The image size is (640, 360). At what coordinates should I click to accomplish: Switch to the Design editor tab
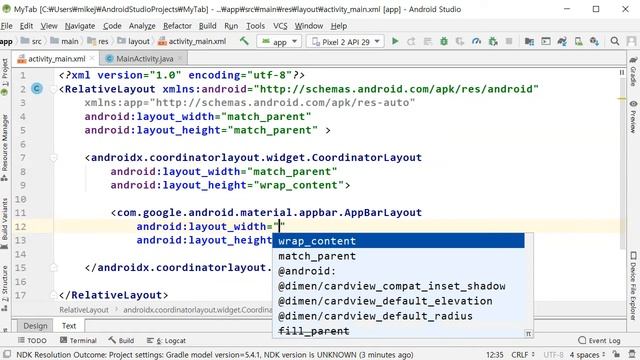(35, 326)
